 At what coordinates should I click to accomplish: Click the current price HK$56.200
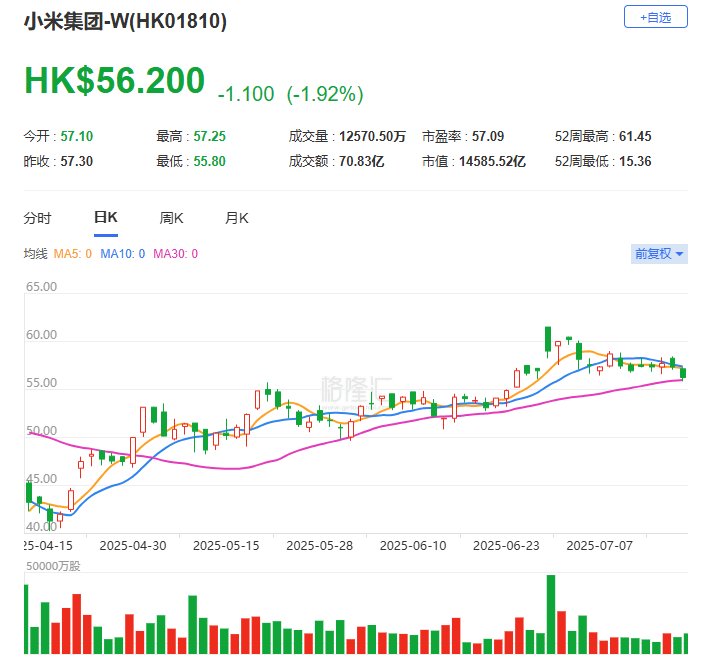click(114, 81)
